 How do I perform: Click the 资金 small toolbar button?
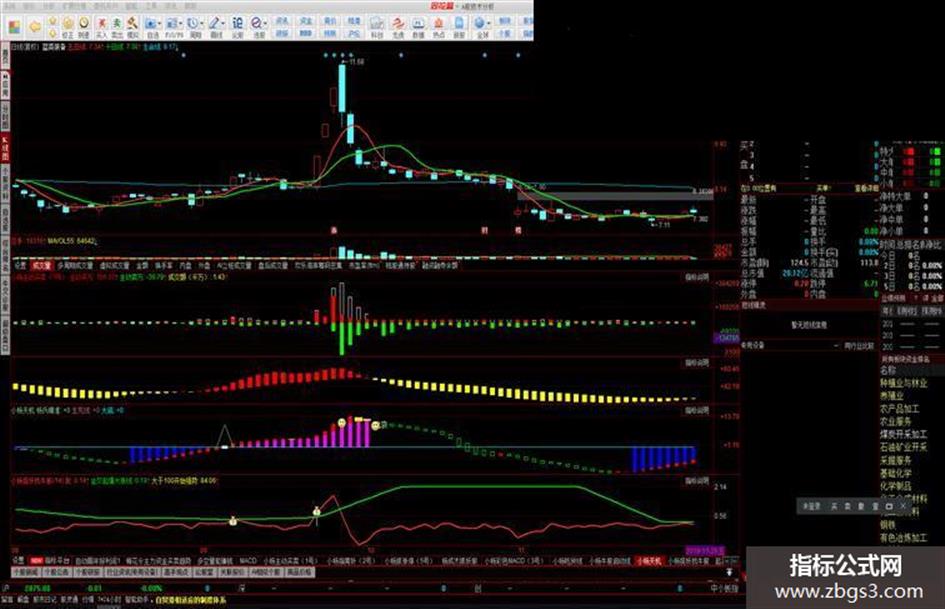pos(306,21)
